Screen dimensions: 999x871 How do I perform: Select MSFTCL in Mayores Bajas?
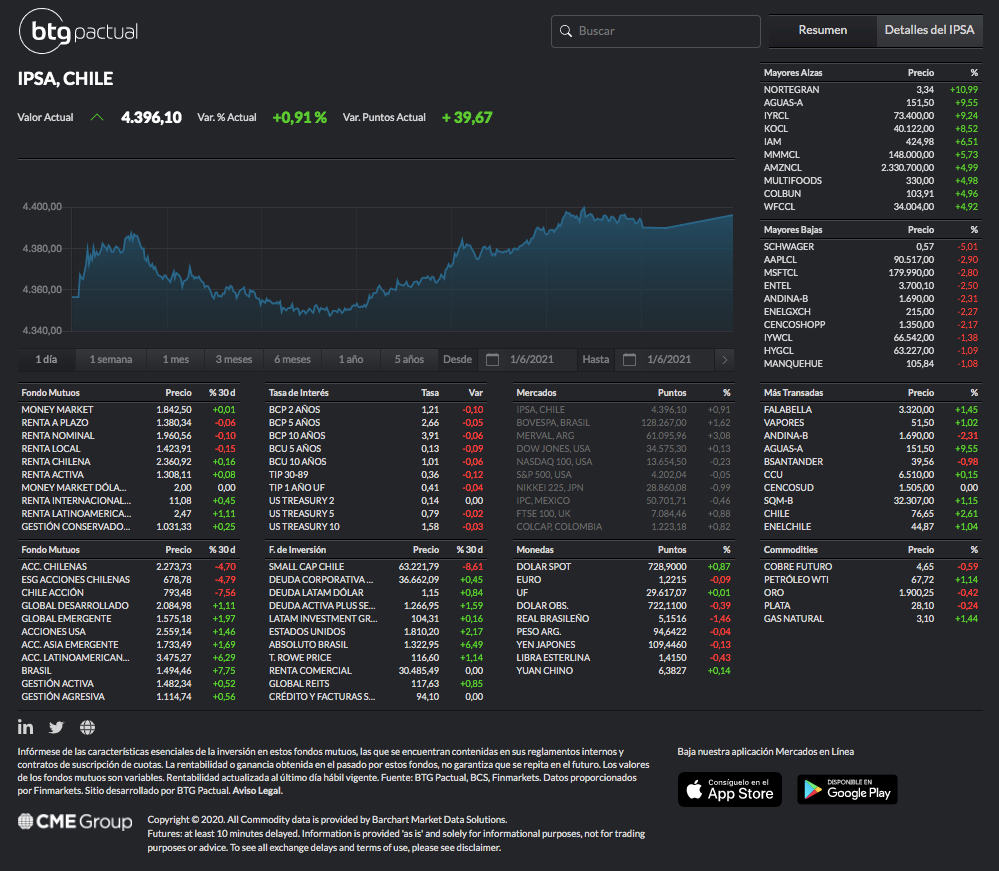click(x=871, y=273)
